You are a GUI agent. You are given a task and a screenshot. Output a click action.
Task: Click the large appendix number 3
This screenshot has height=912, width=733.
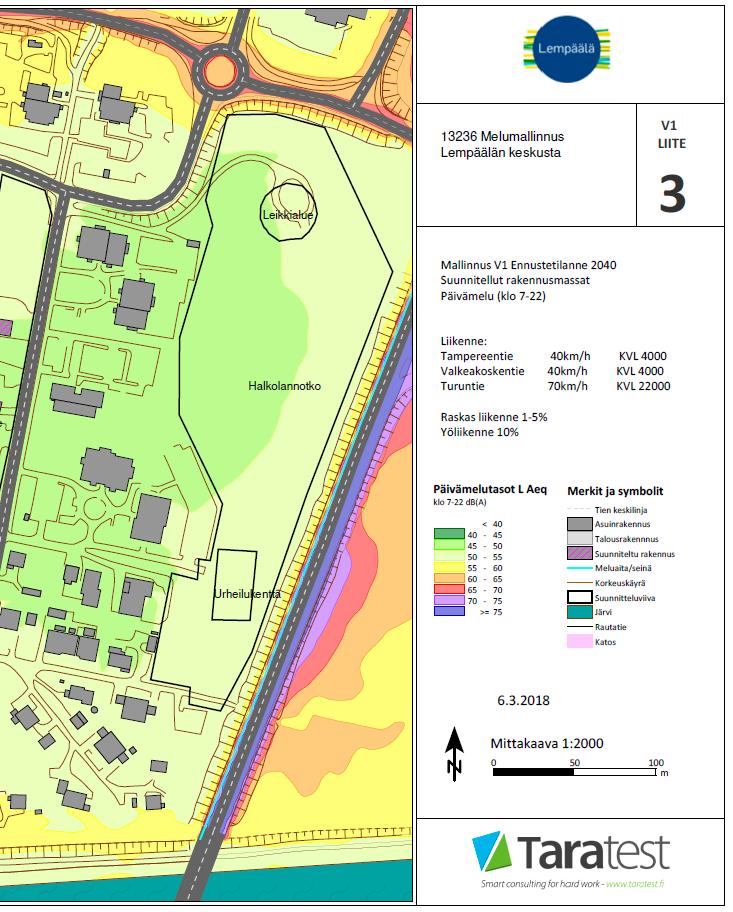[x=672, y=194]
